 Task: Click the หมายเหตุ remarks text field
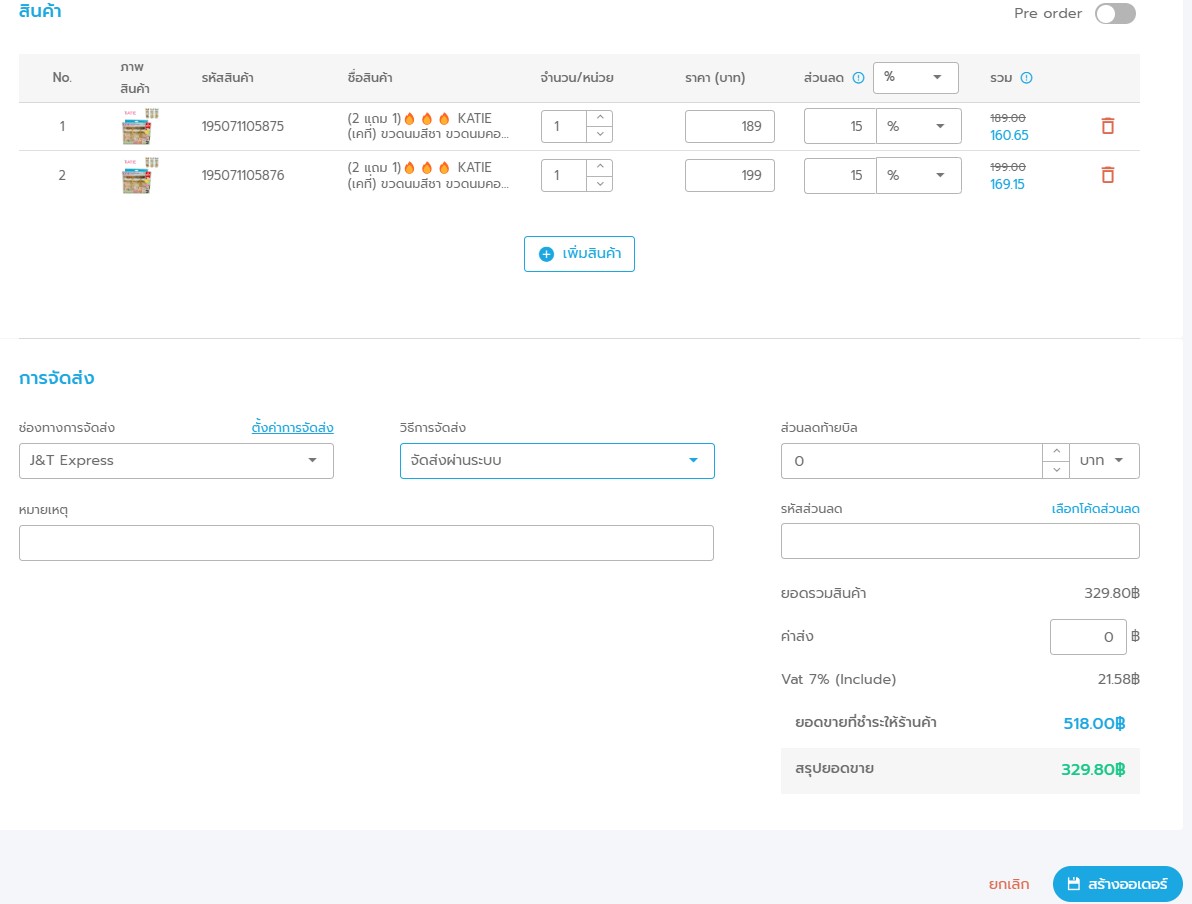point(366,543)
